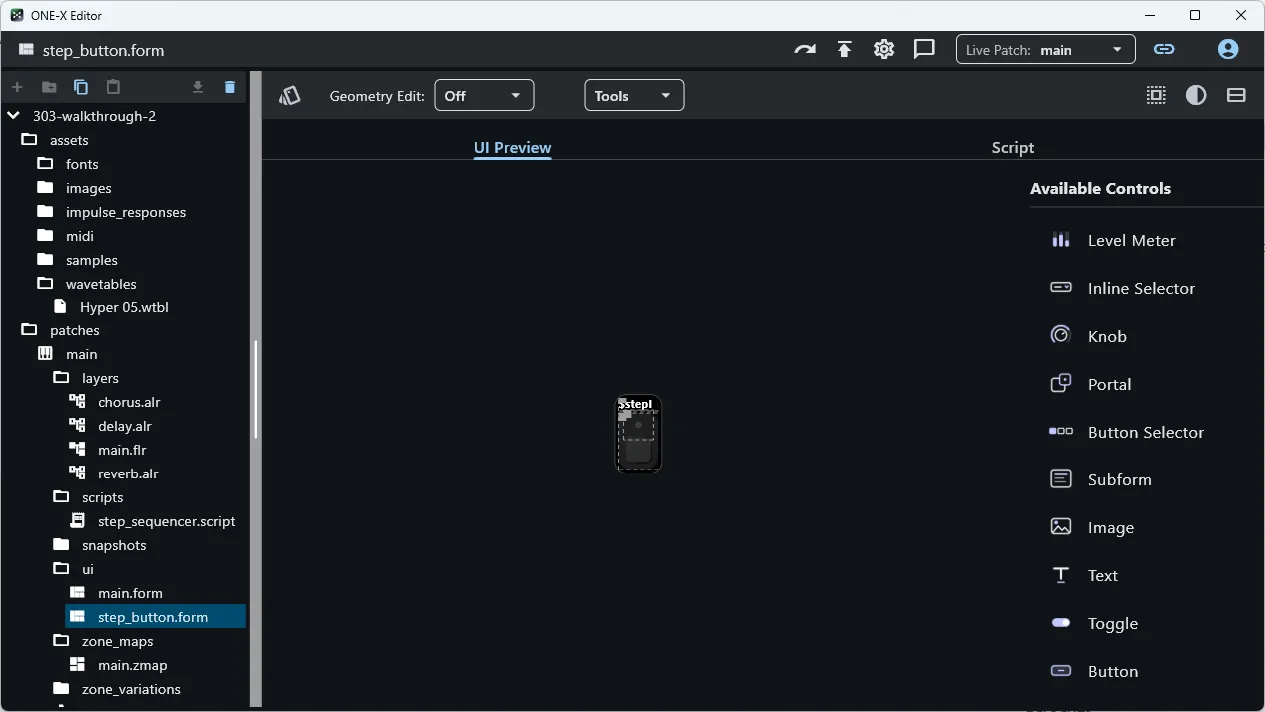Click the redo arrow icon in header
The image size is (1265, 712).
[805, 49]
